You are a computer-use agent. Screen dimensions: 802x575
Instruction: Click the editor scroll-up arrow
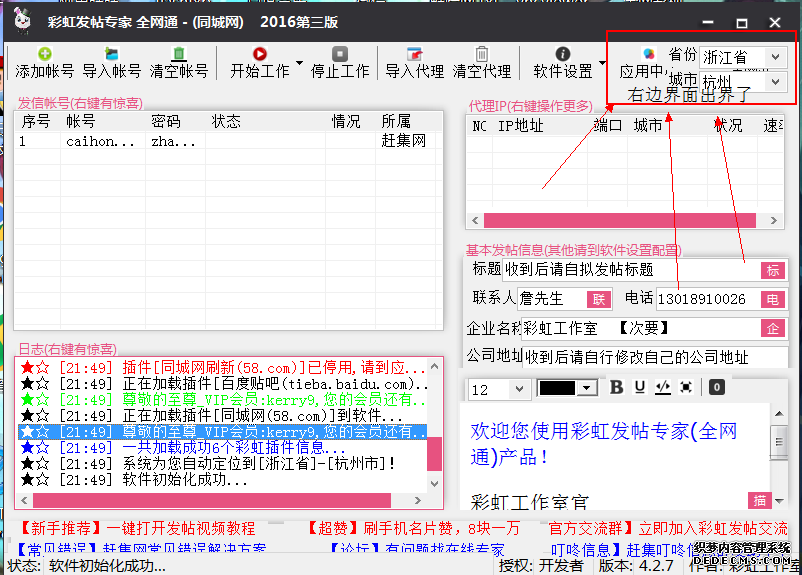click(x=778, y=413)
